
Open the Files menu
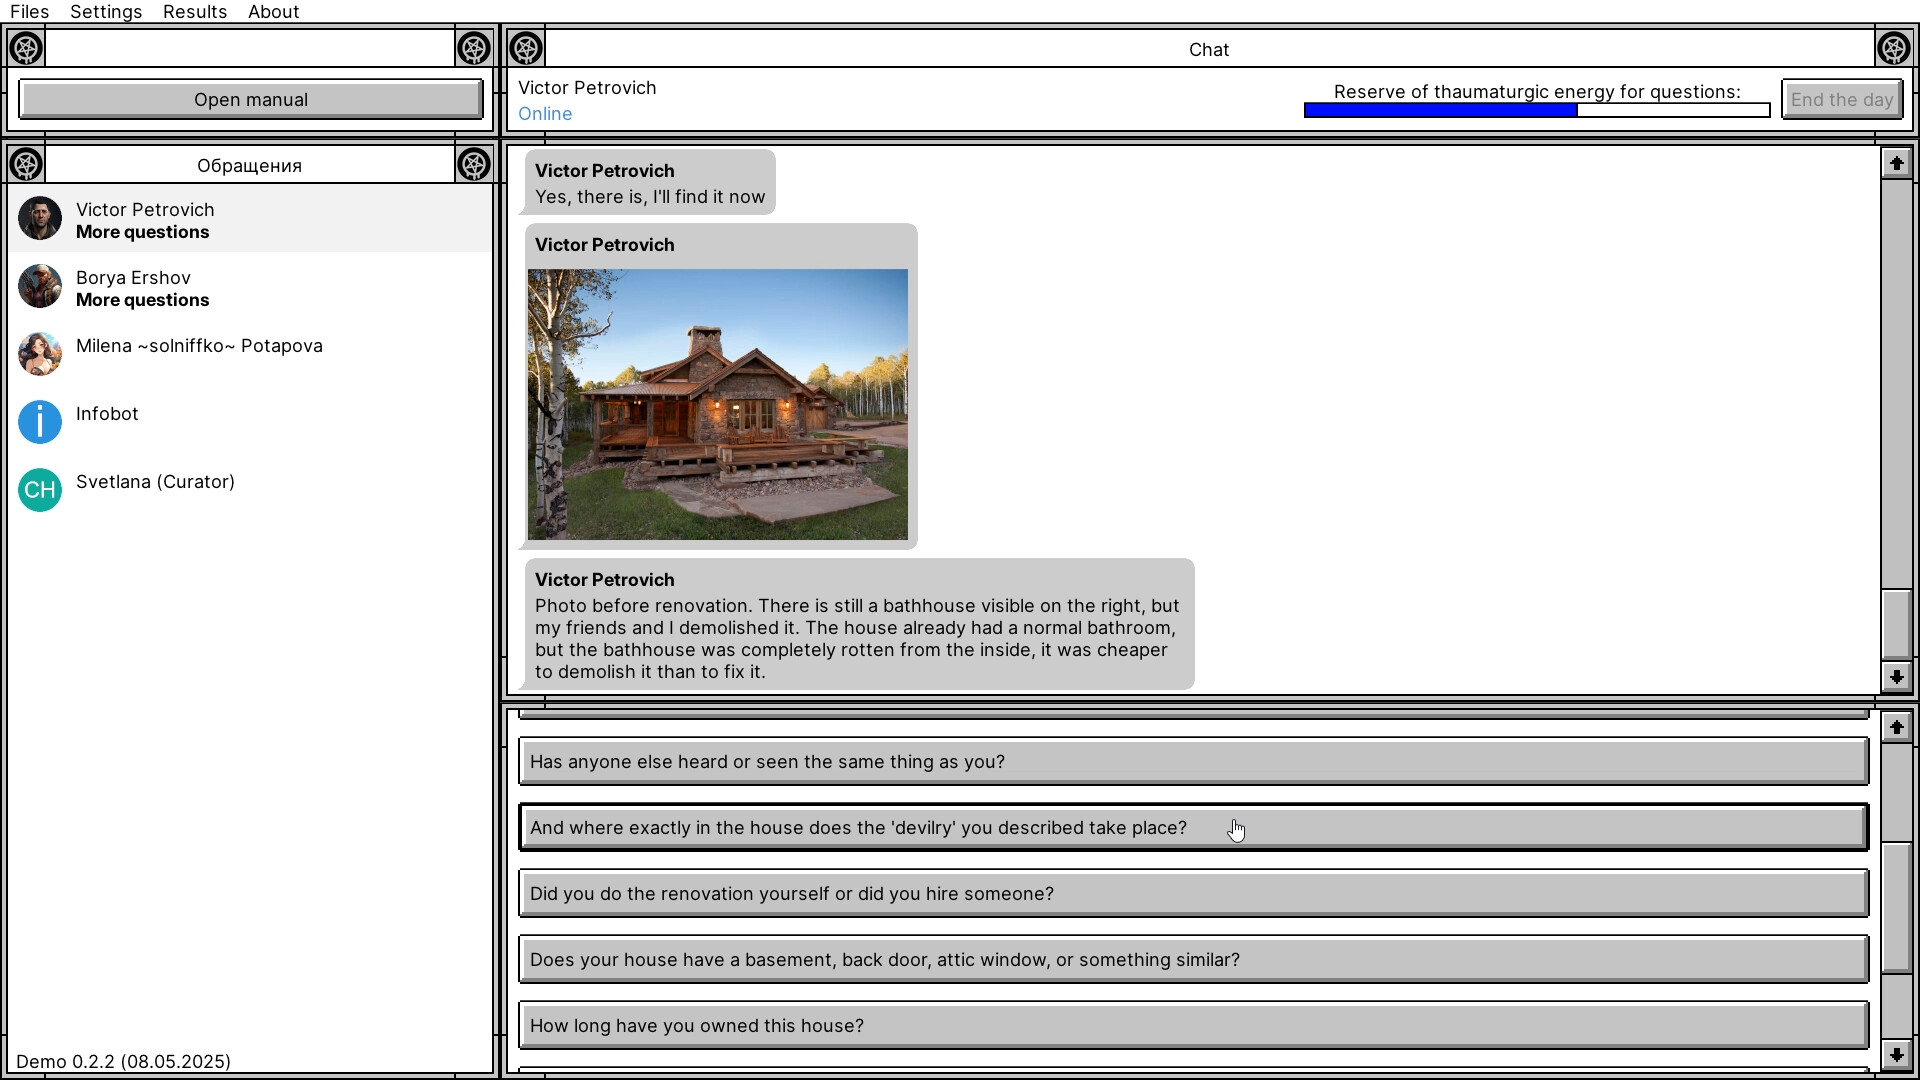pos(29,11)
